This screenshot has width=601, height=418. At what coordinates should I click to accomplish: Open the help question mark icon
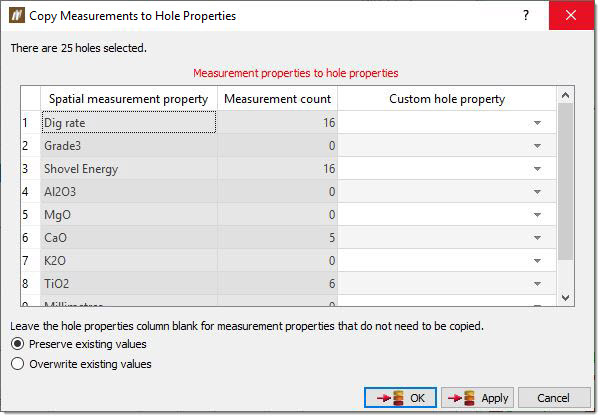[x=526, y=15]
